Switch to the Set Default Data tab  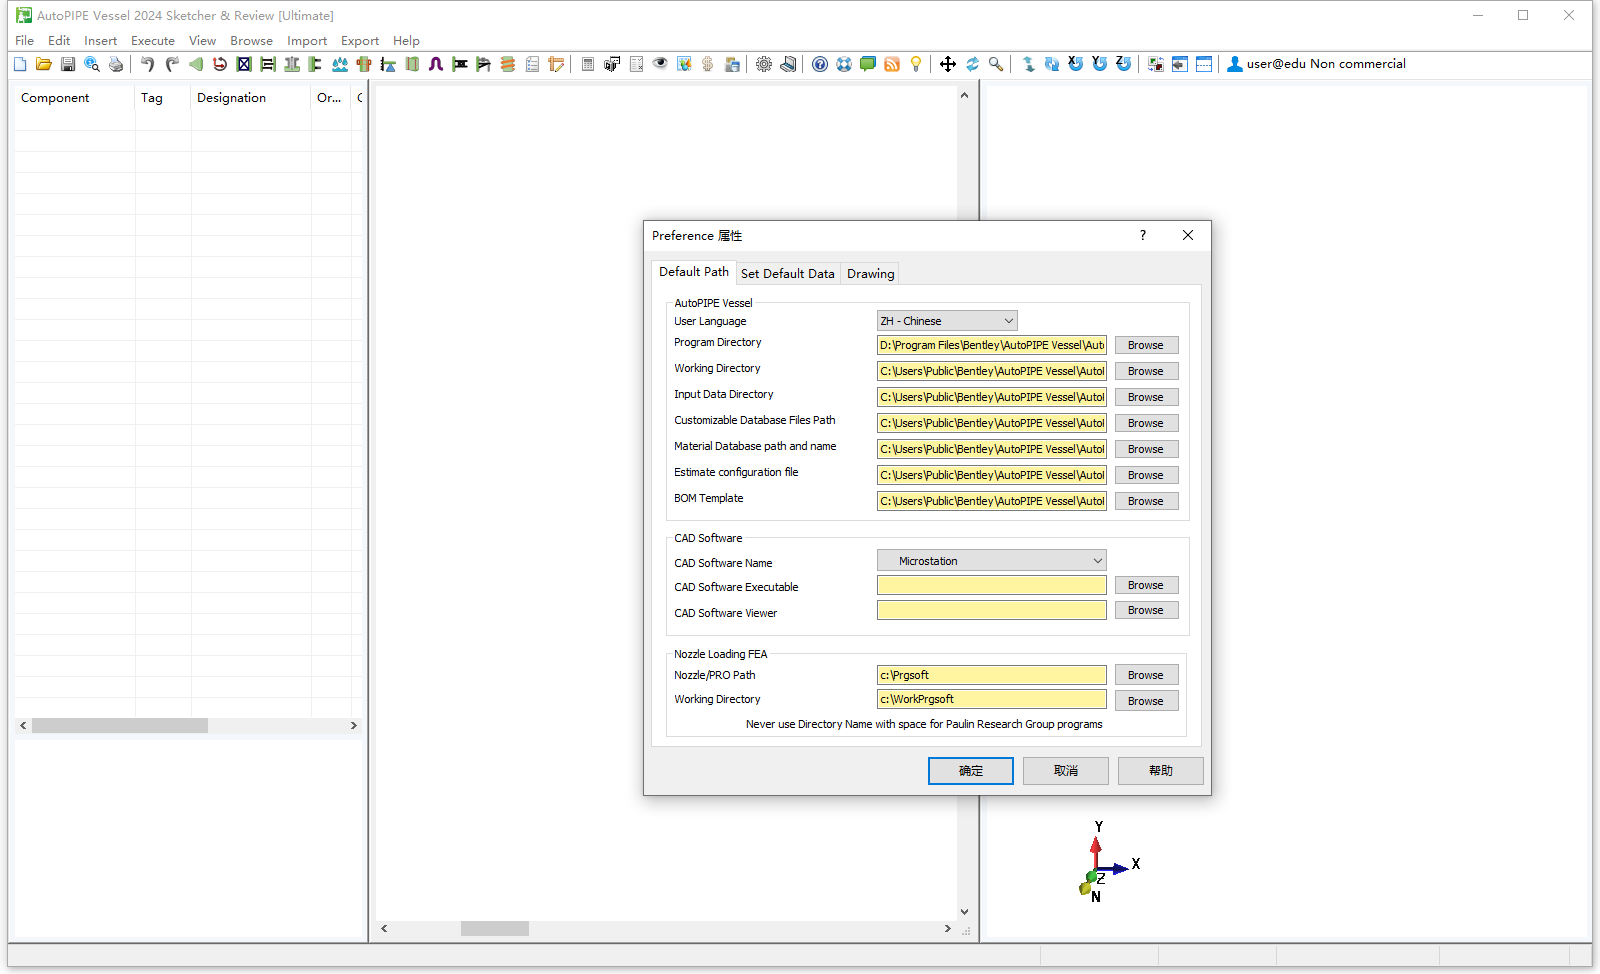pos(787,273)
